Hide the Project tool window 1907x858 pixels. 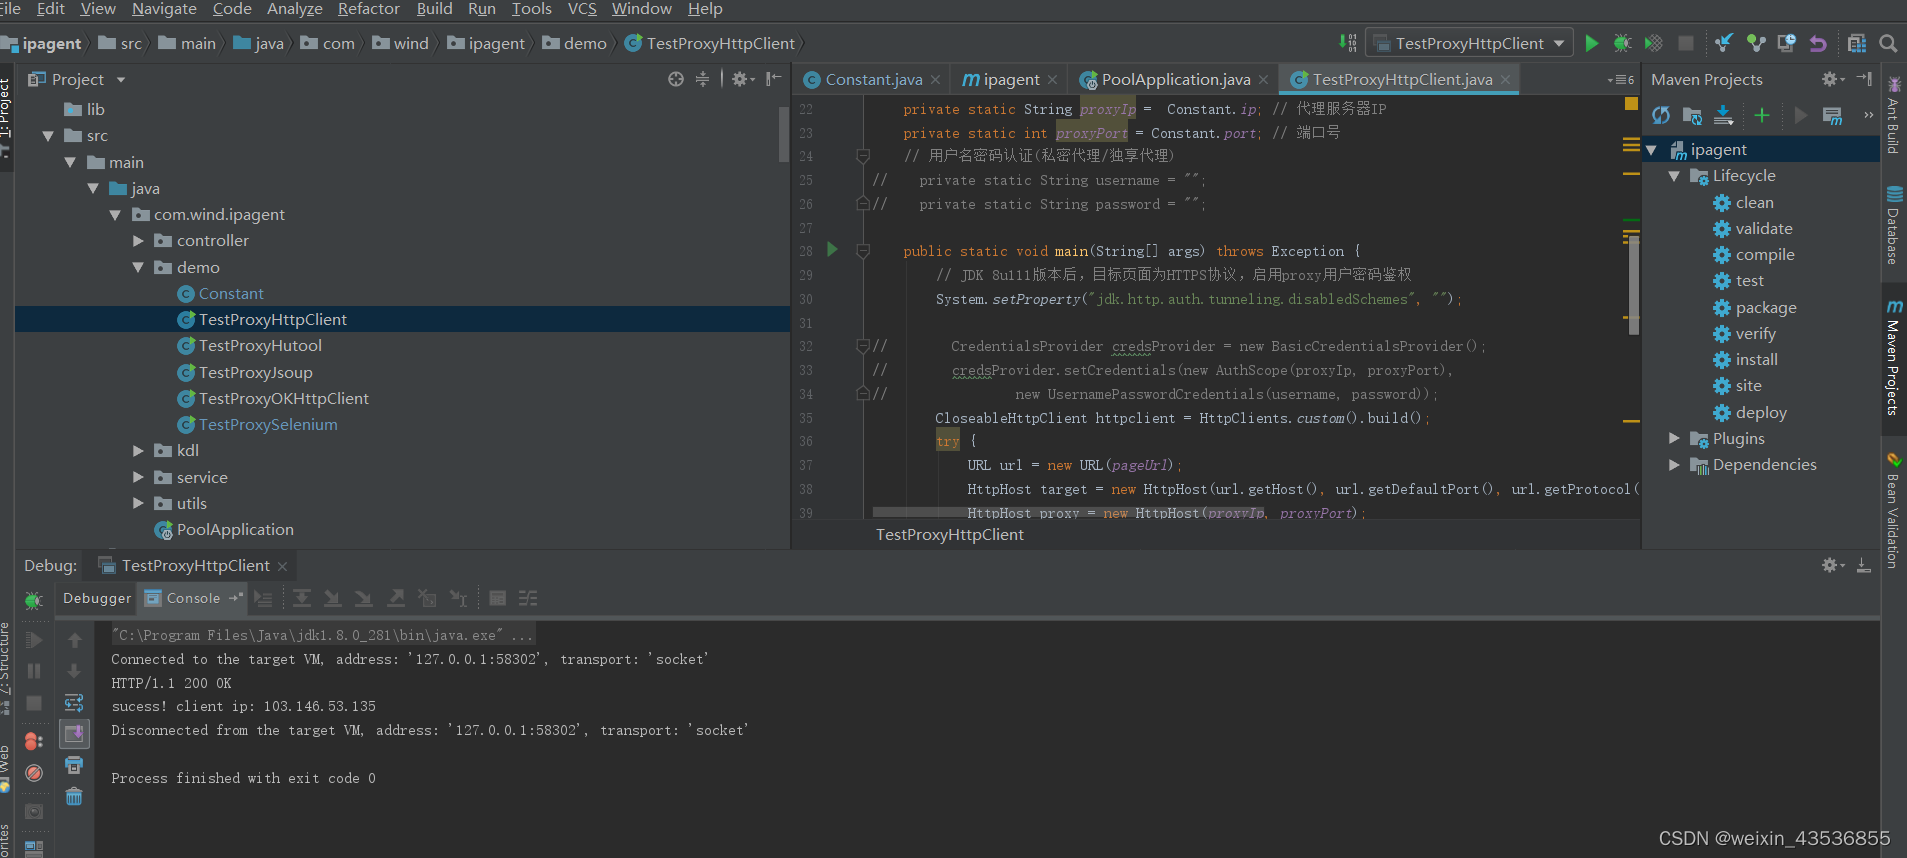pos(773,79)
